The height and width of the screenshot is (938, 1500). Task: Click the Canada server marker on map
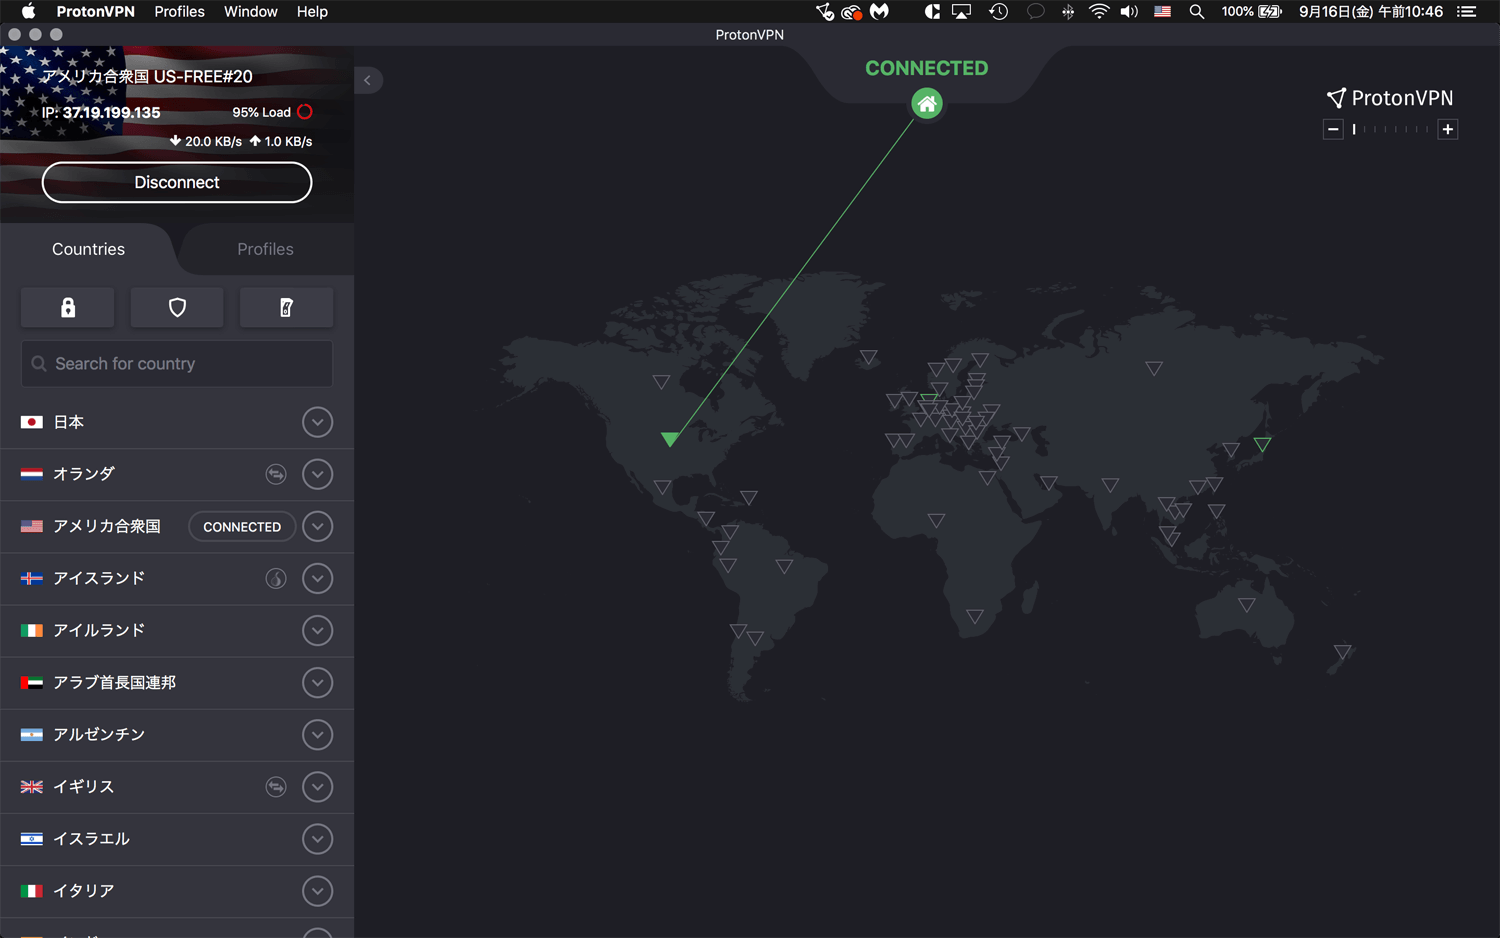(x=661, y=382)
